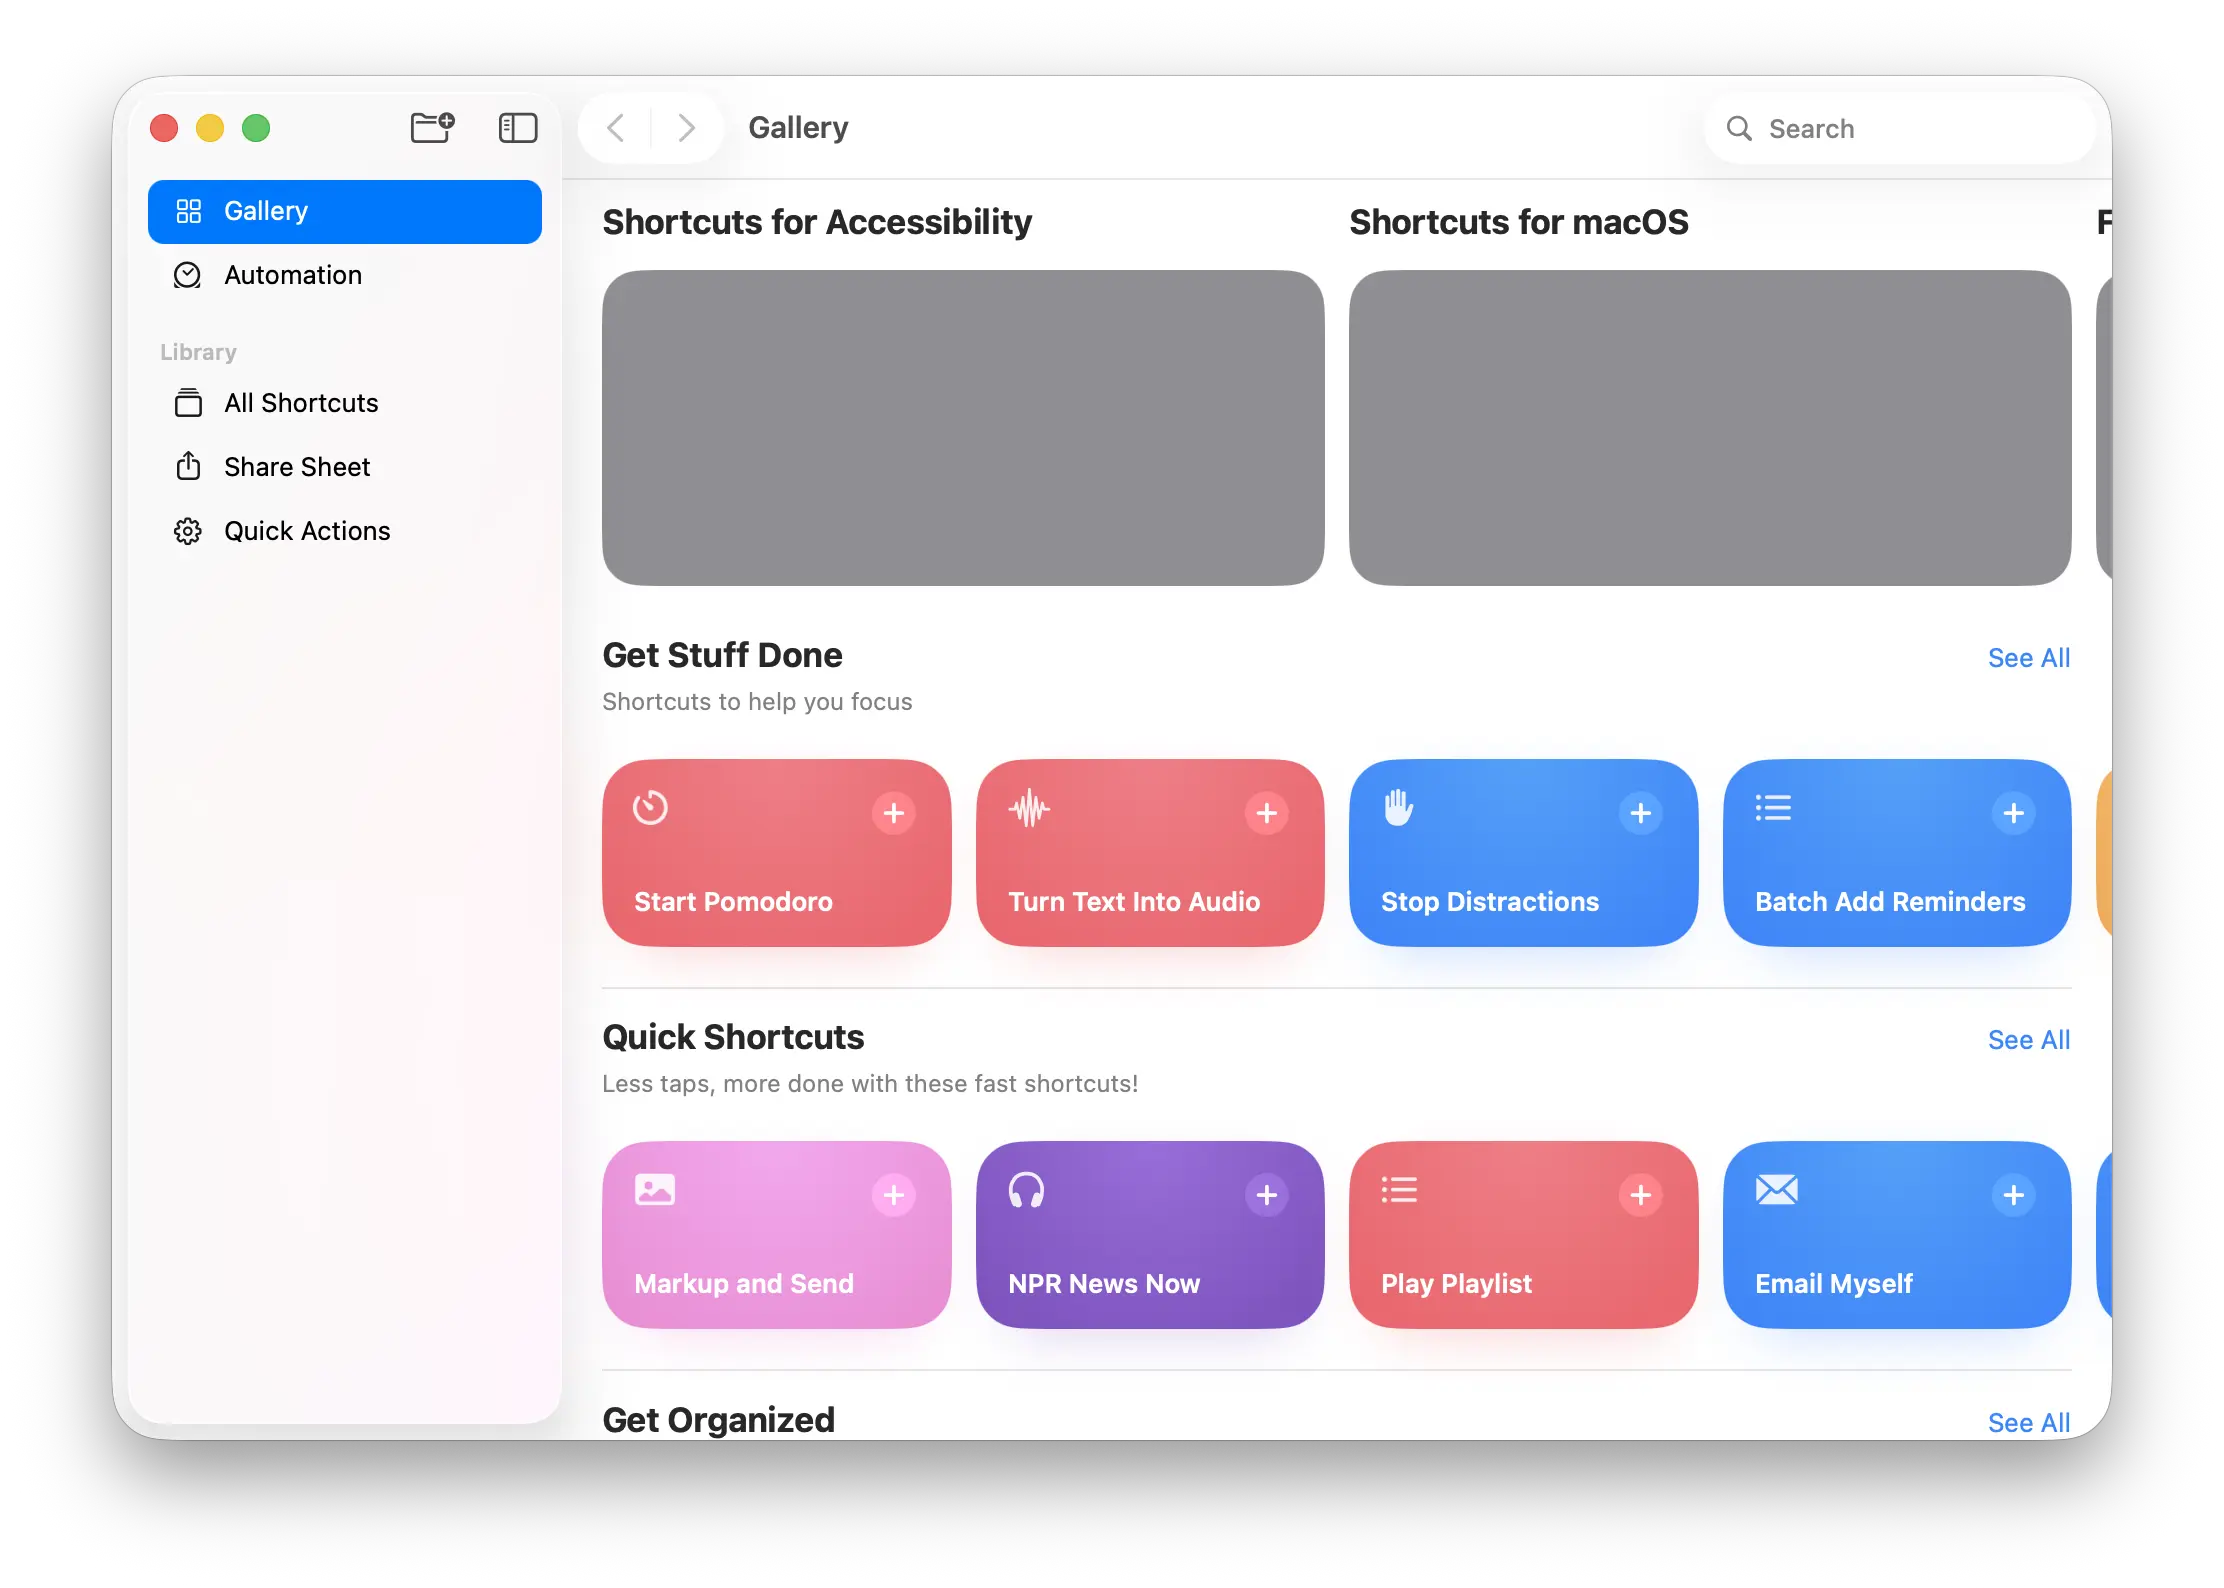Add Batch Add Reminders with plus button
The width and height of the screenshot is (2224, 1588).
click(x=2014, y=813)
